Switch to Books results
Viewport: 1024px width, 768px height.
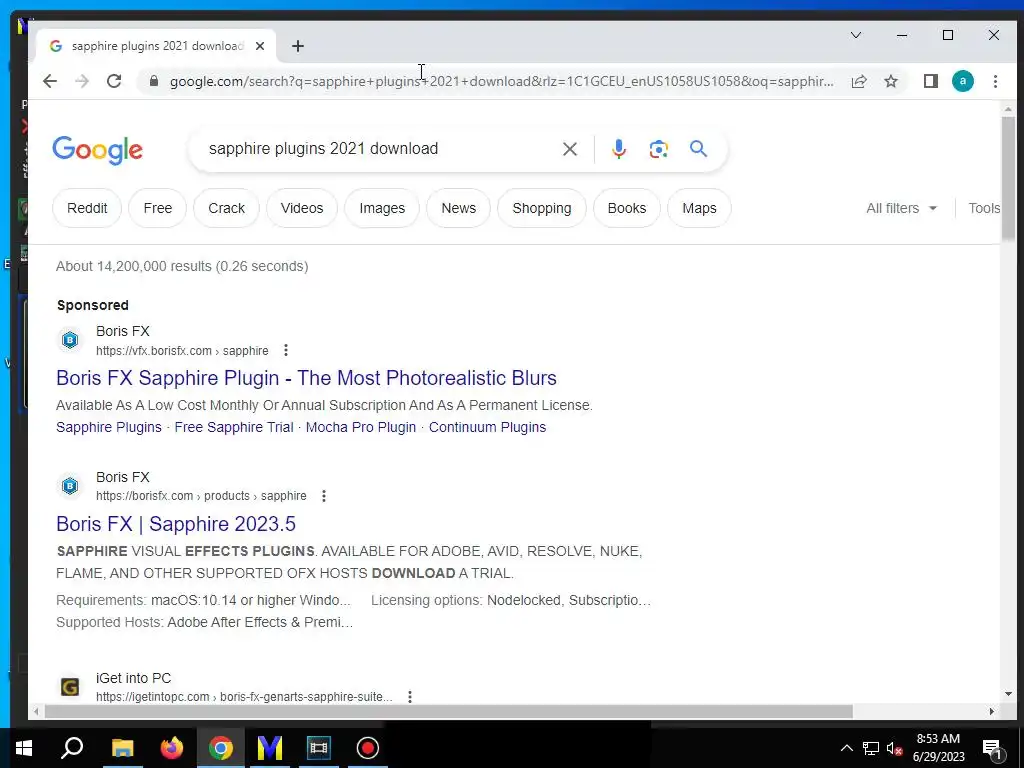[626, 208]
